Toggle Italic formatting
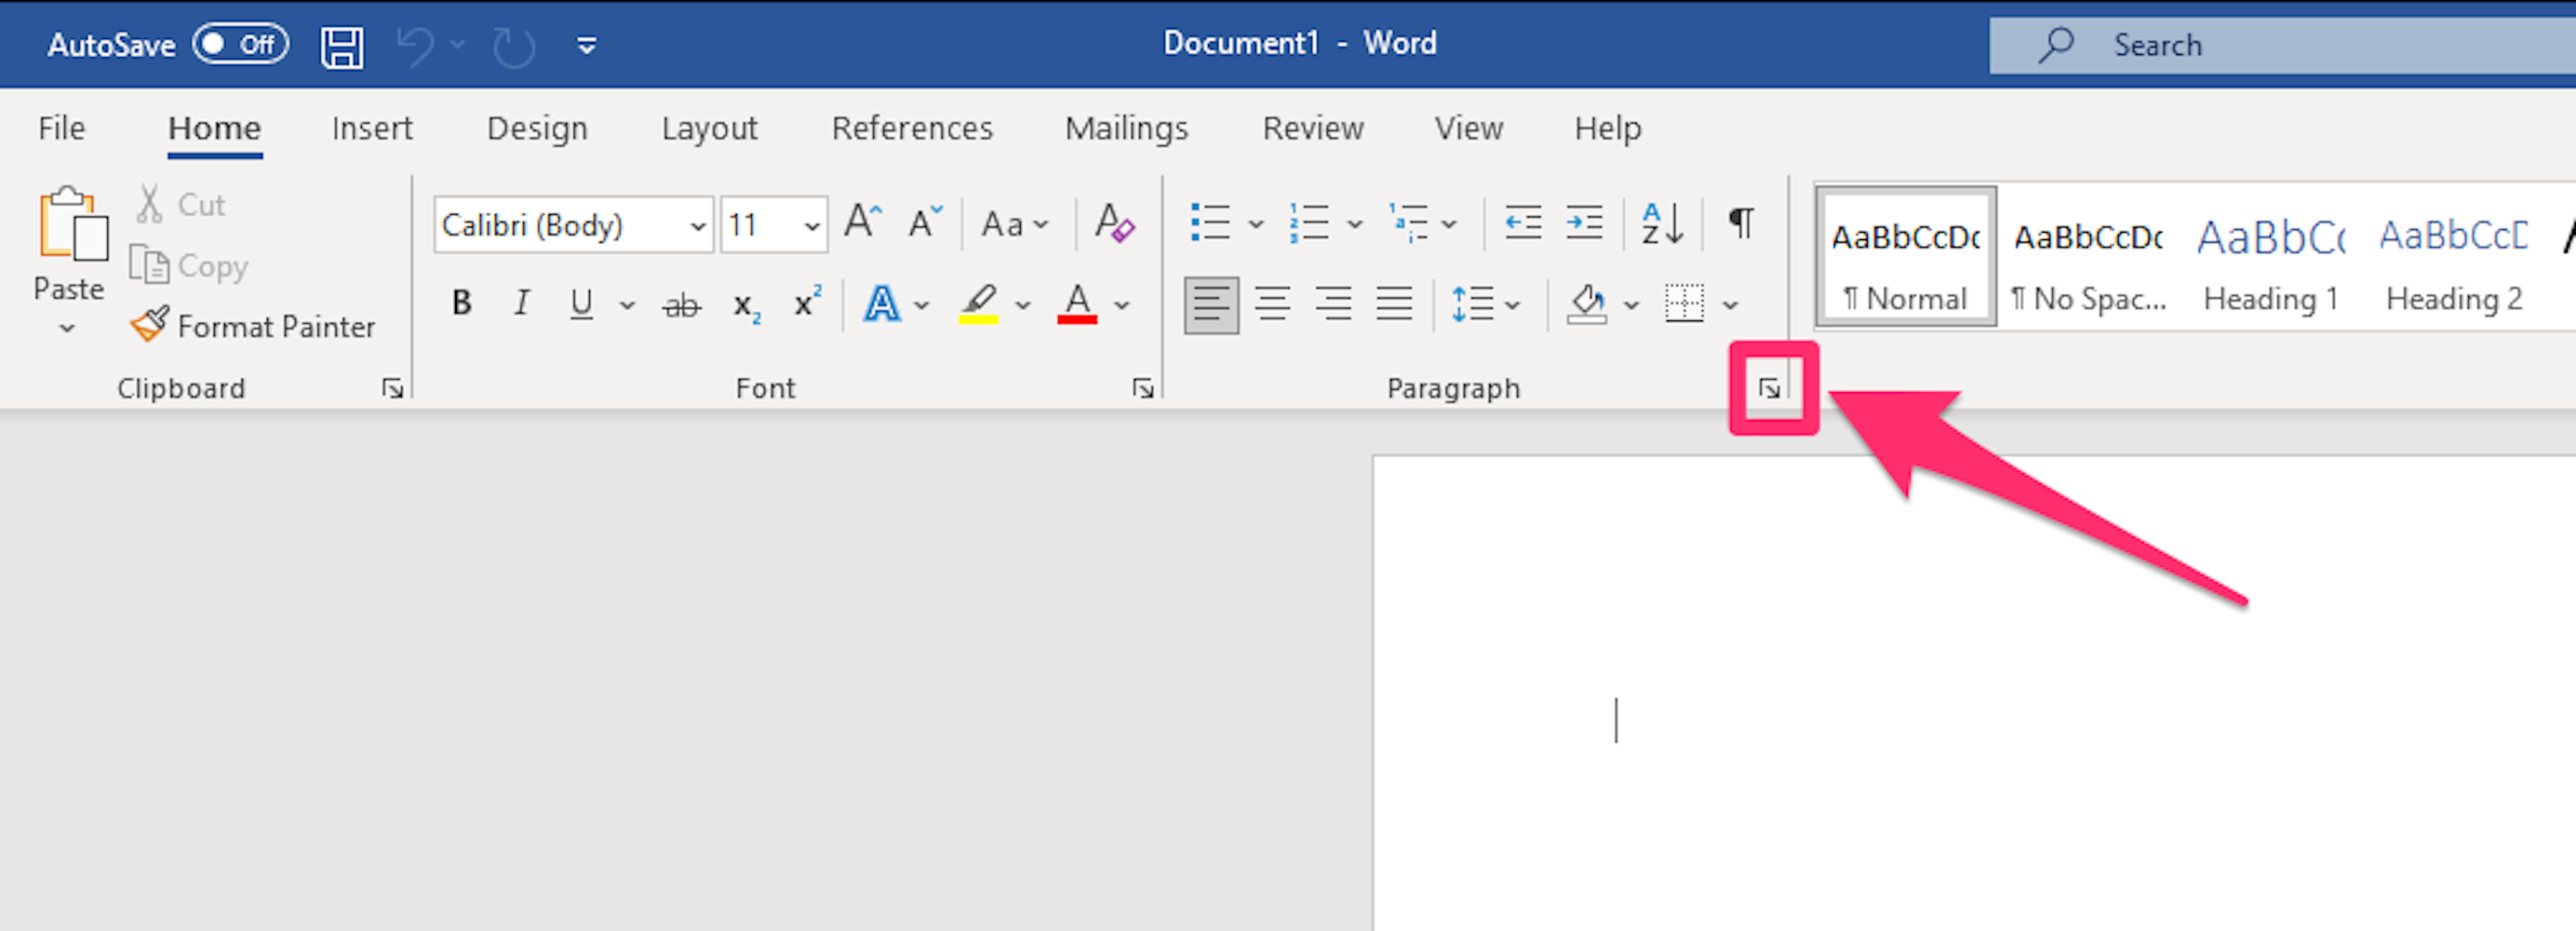This screenshot has height=931, width=2576. point(521,303)
